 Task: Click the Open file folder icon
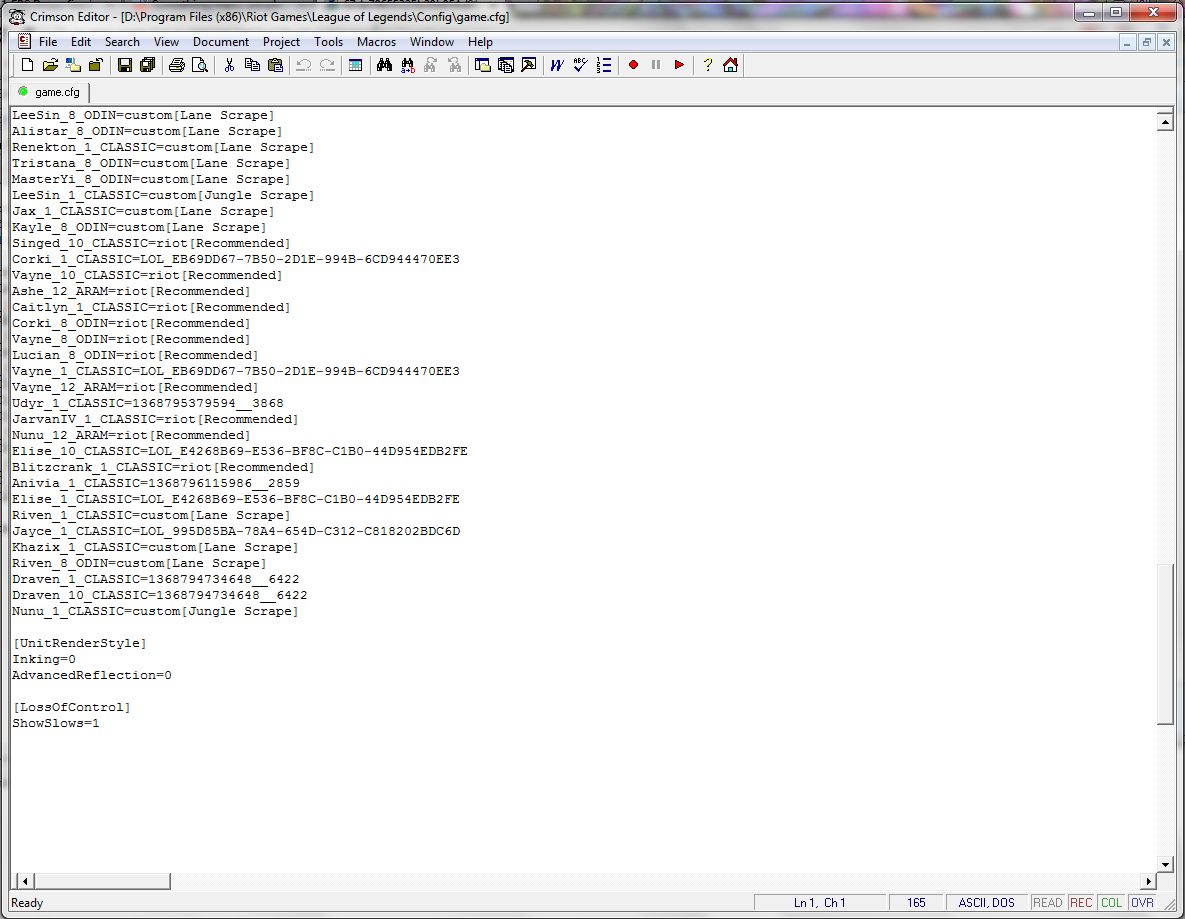50,65
